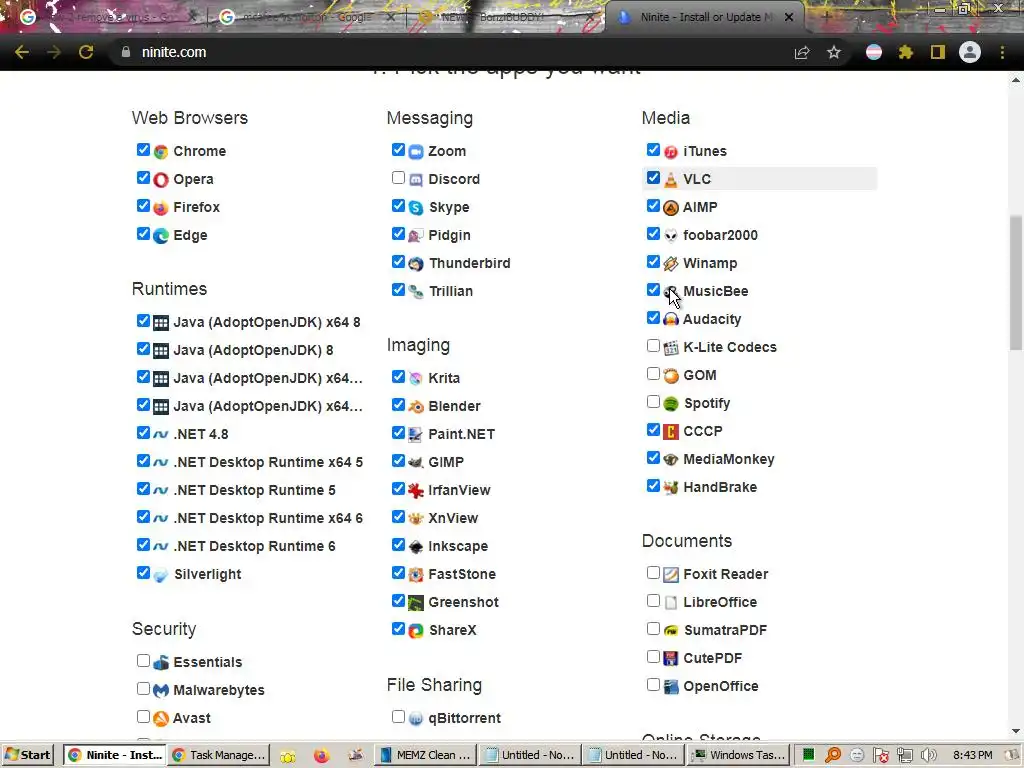
Task: Open the Windows Start button
Action: click(27, 755)
